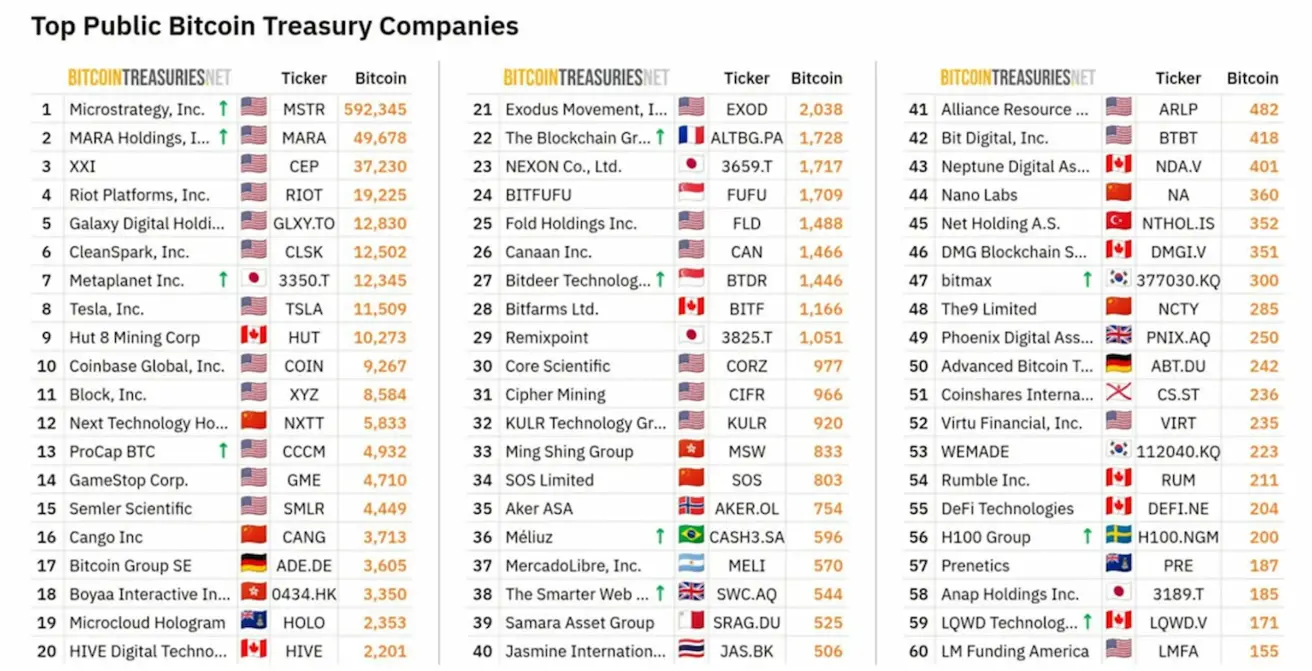The height and width of the screenshot is (671, 1312).
Task: Sort by the first column's Bitcoin header
Action: 381,78
